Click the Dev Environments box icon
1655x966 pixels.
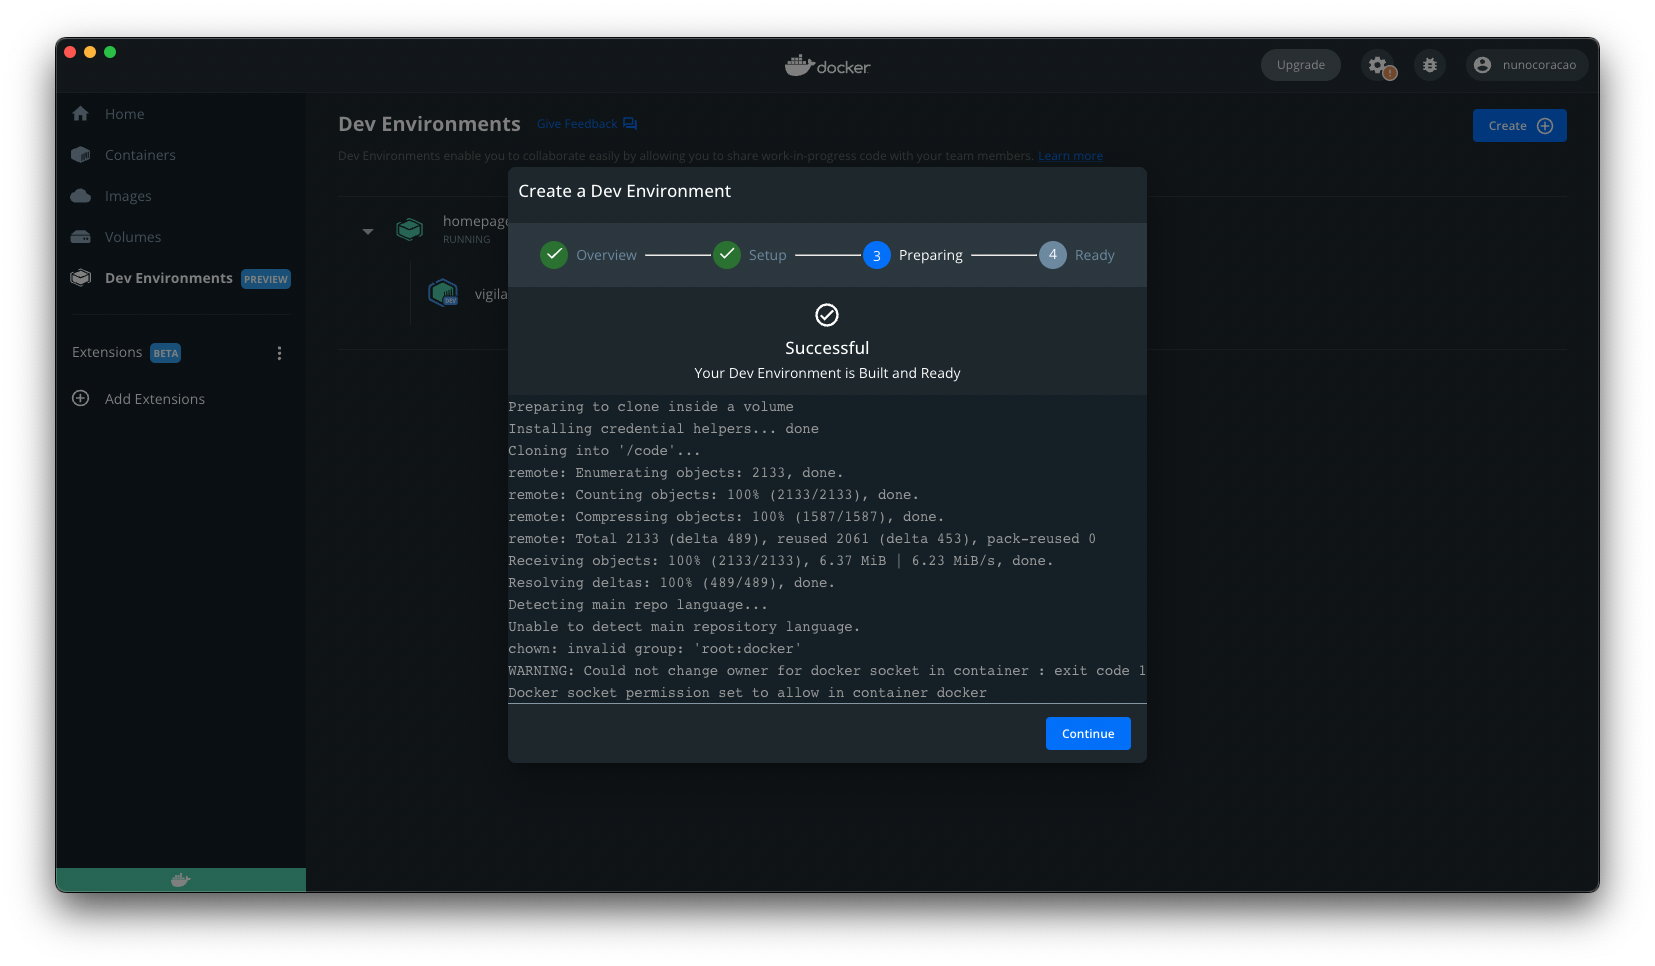[81, 278]
